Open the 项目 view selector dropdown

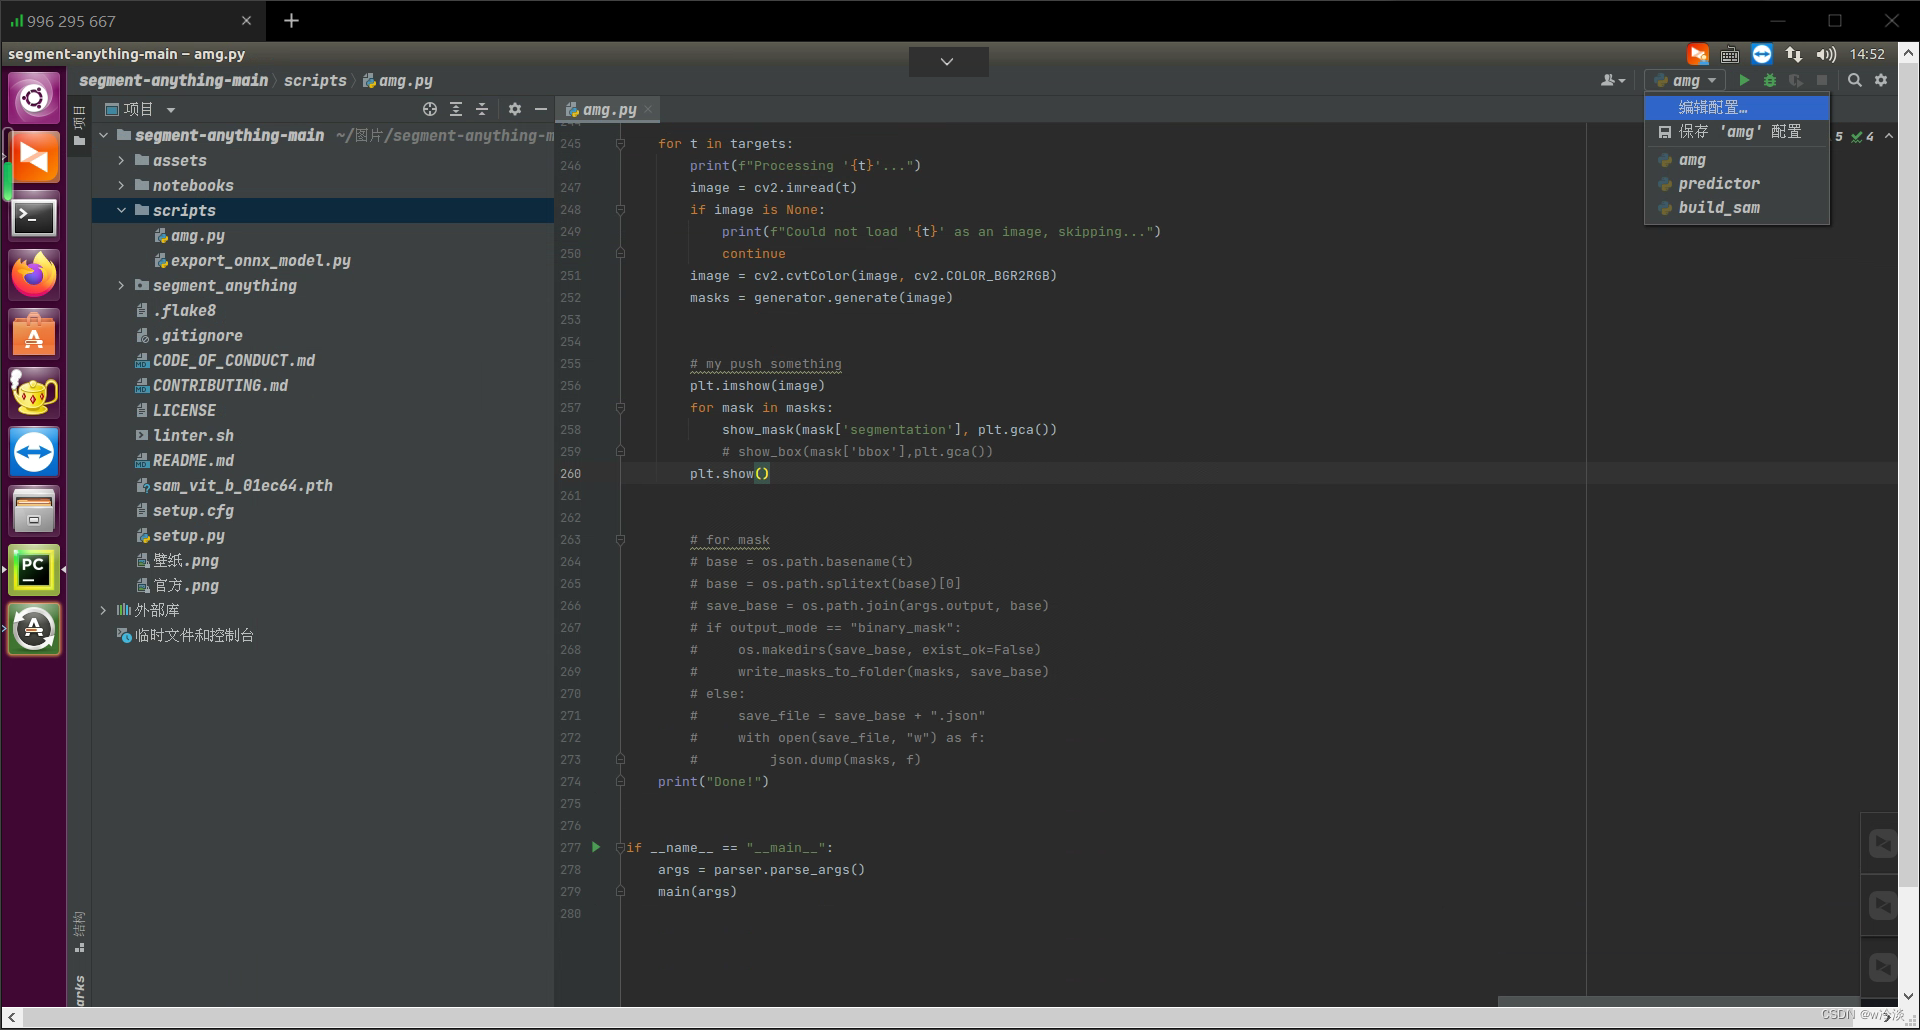click(x=140, y=109)
